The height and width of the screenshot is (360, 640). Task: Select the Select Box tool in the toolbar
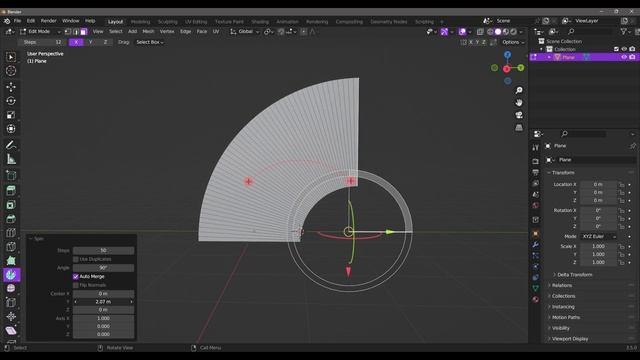[x=11, y=57]
